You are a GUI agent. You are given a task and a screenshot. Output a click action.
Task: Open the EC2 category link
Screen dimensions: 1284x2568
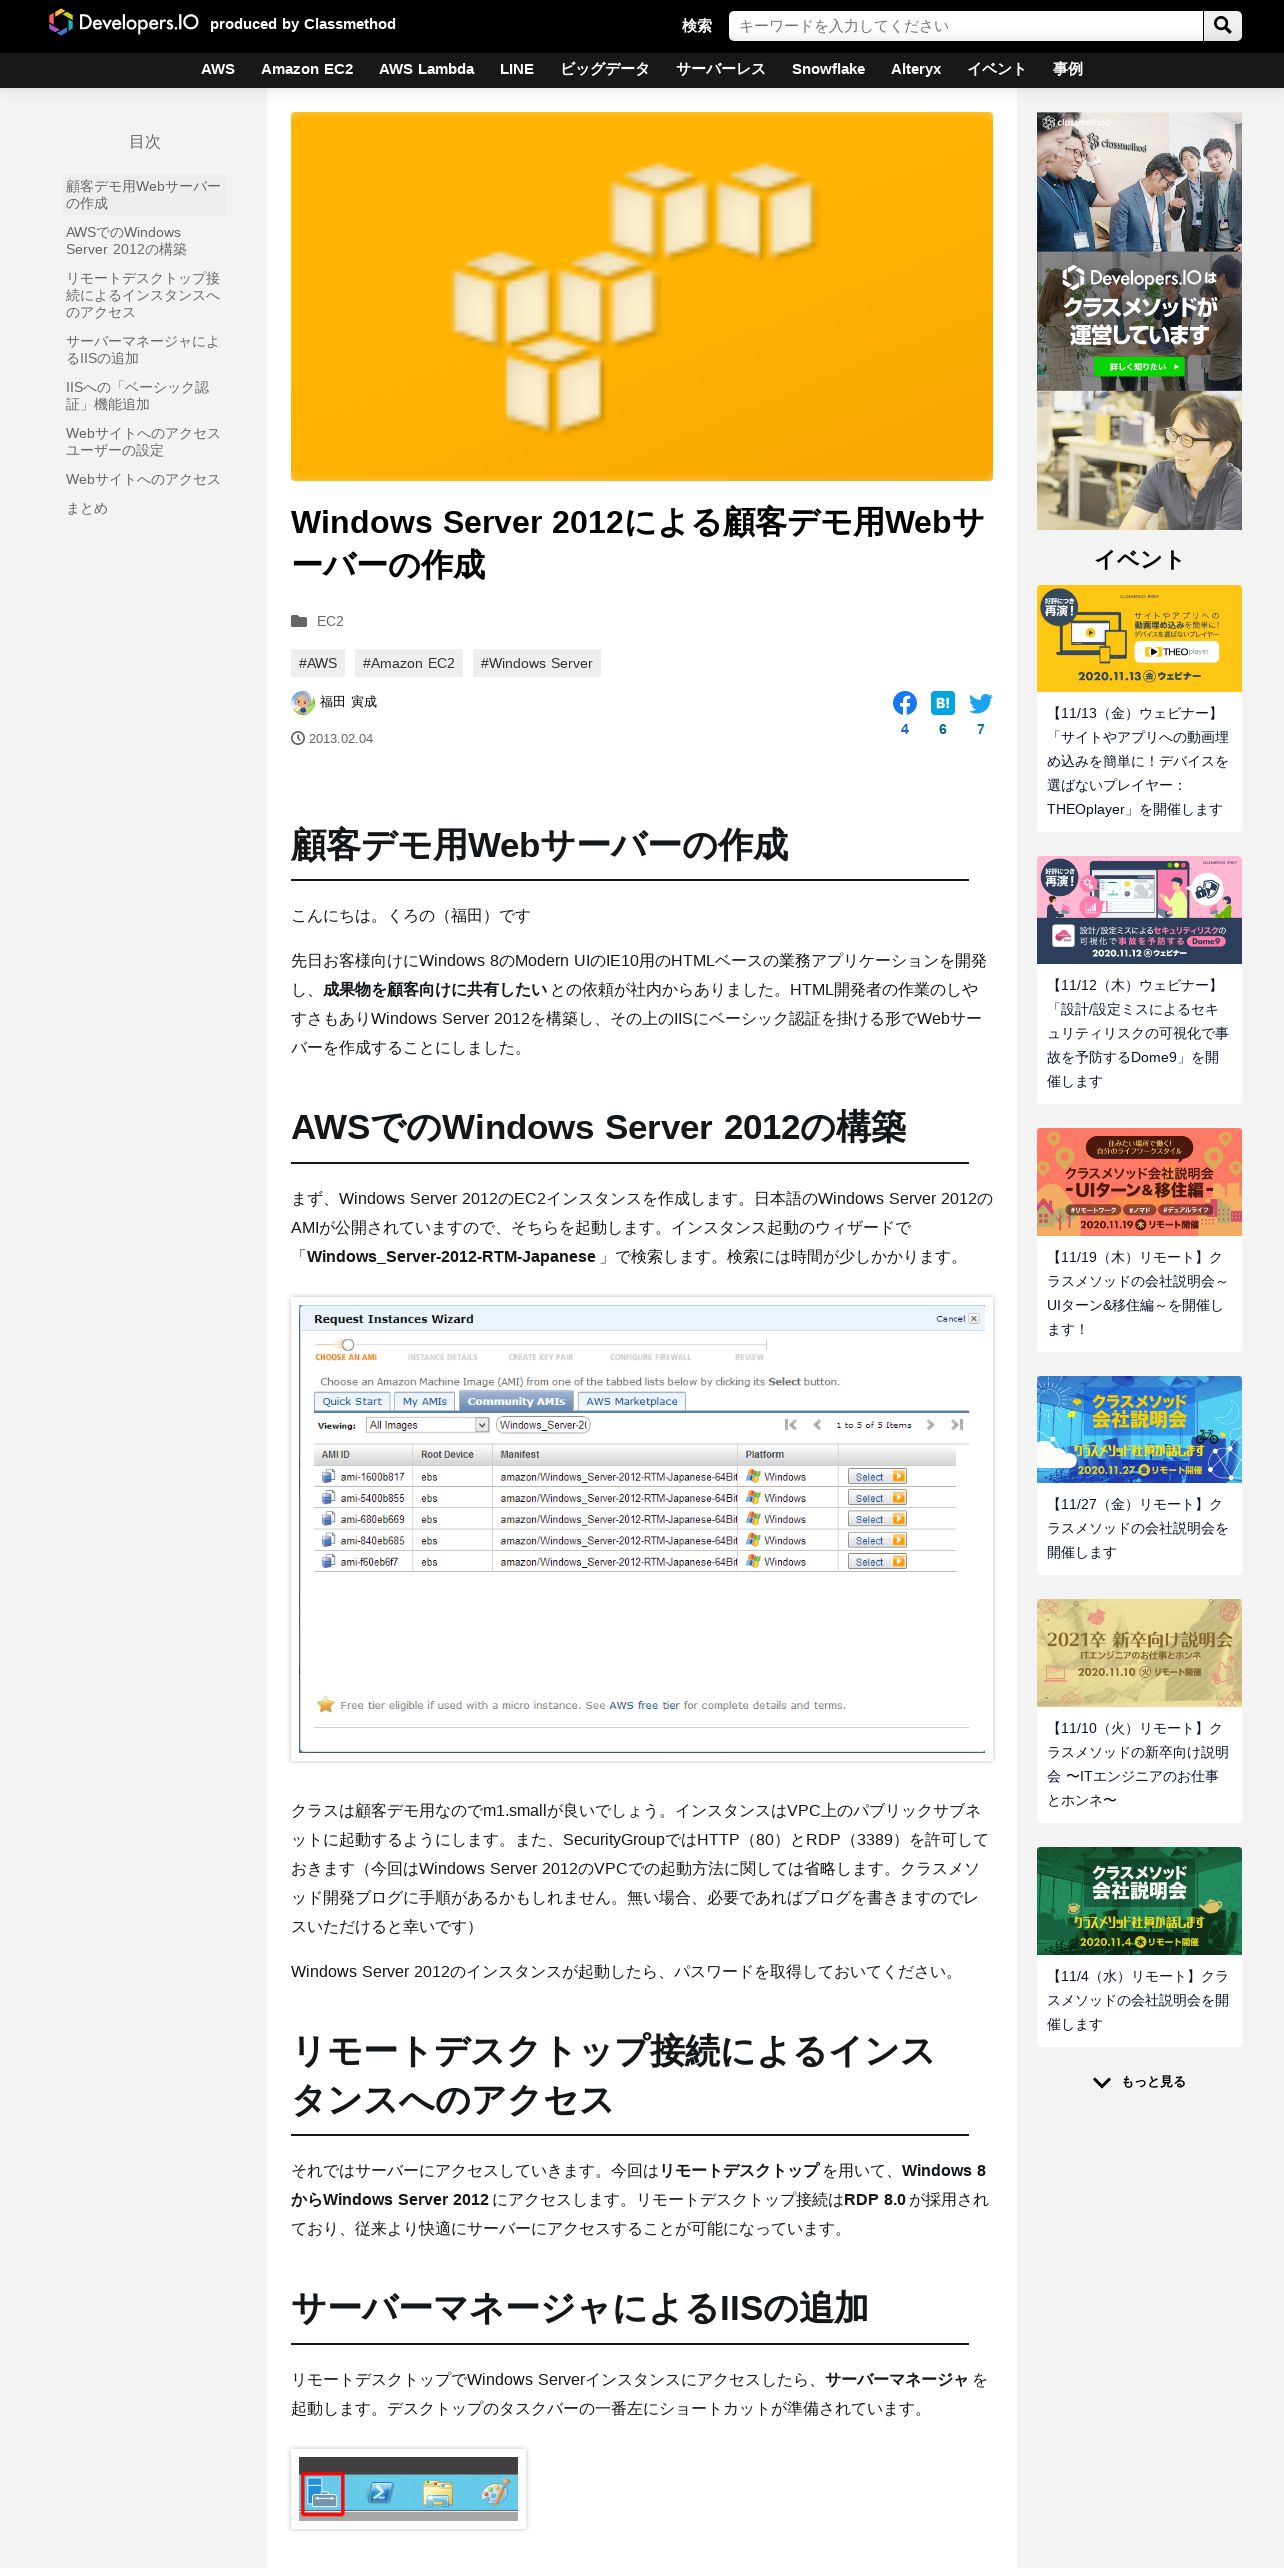click(330, 621)
